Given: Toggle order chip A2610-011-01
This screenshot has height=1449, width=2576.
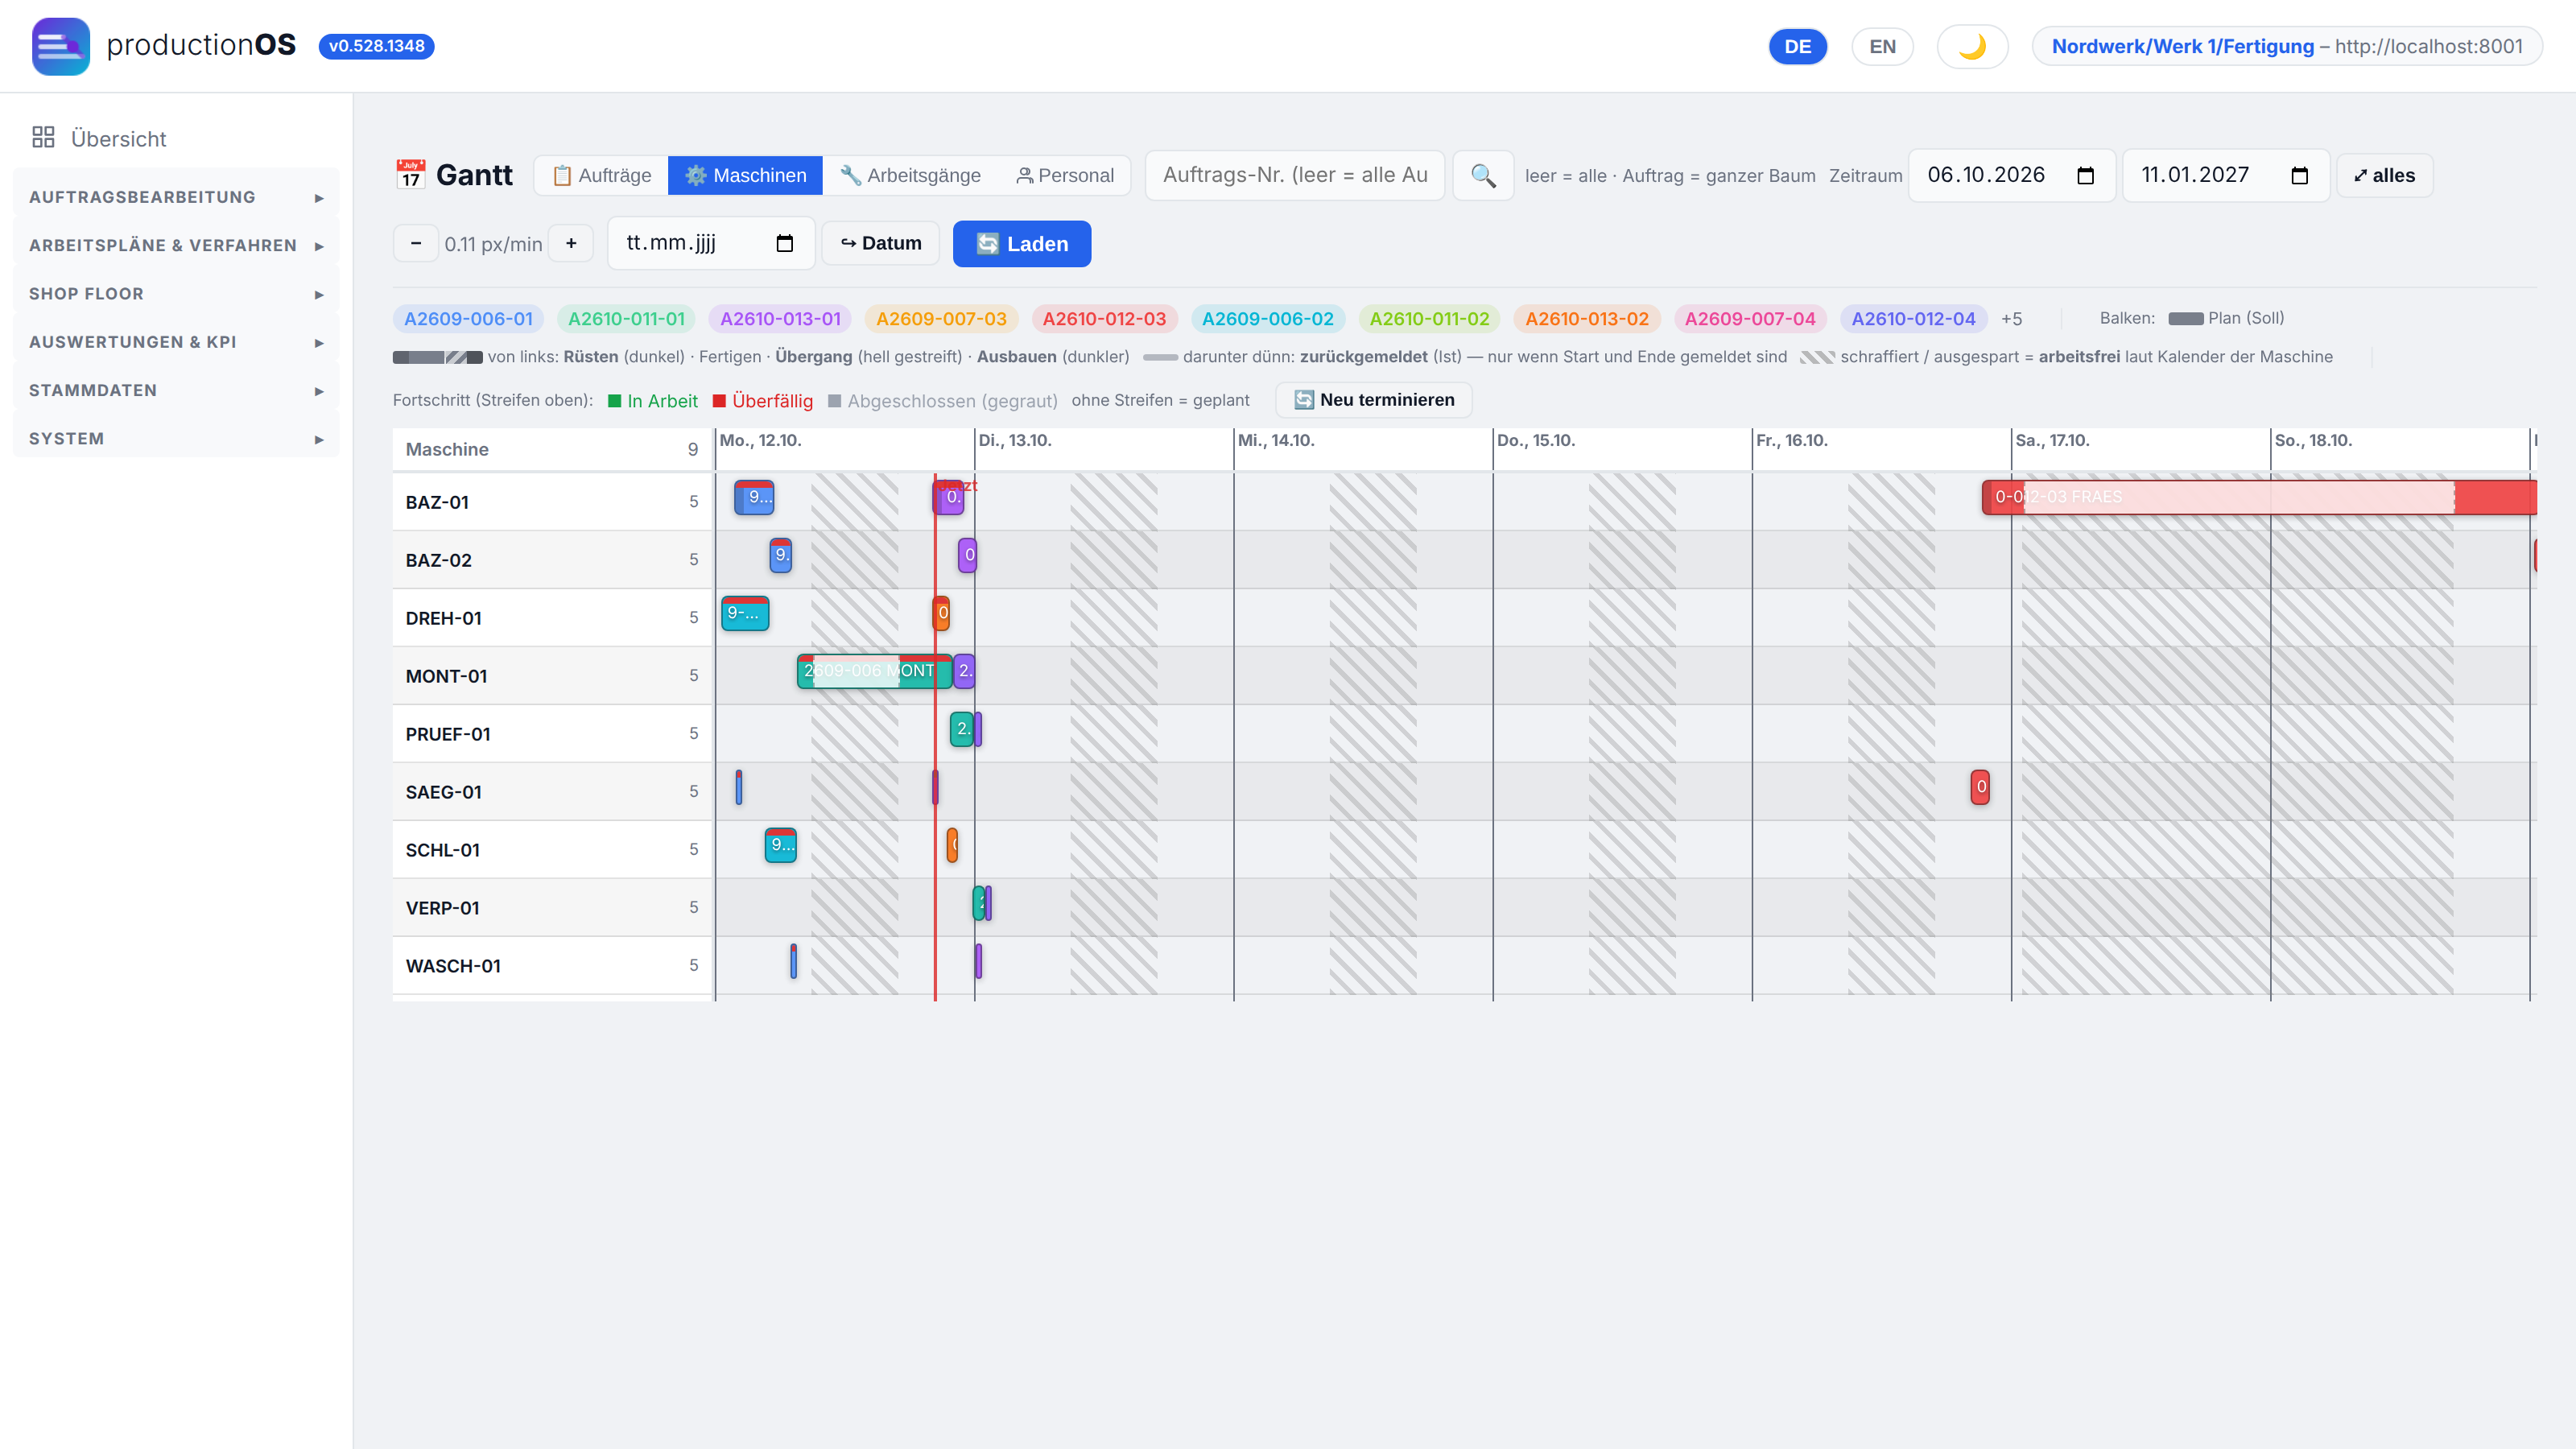Looking at the screenshot, I should coord(626,319).
